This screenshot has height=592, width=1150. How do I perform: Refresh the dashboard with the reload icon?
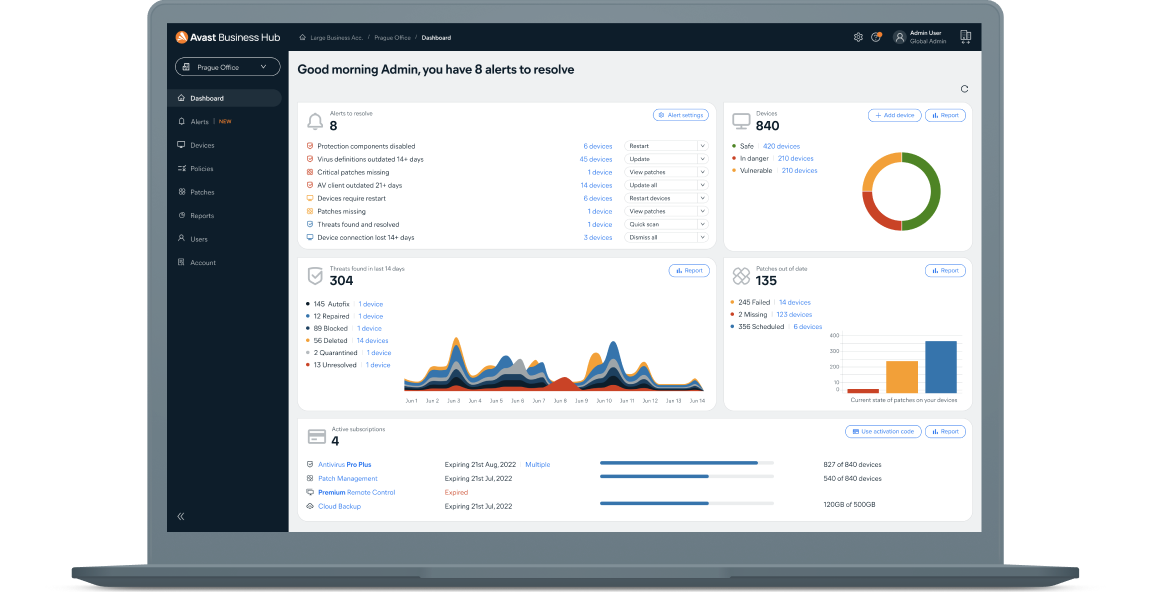[x=964, y=88]
